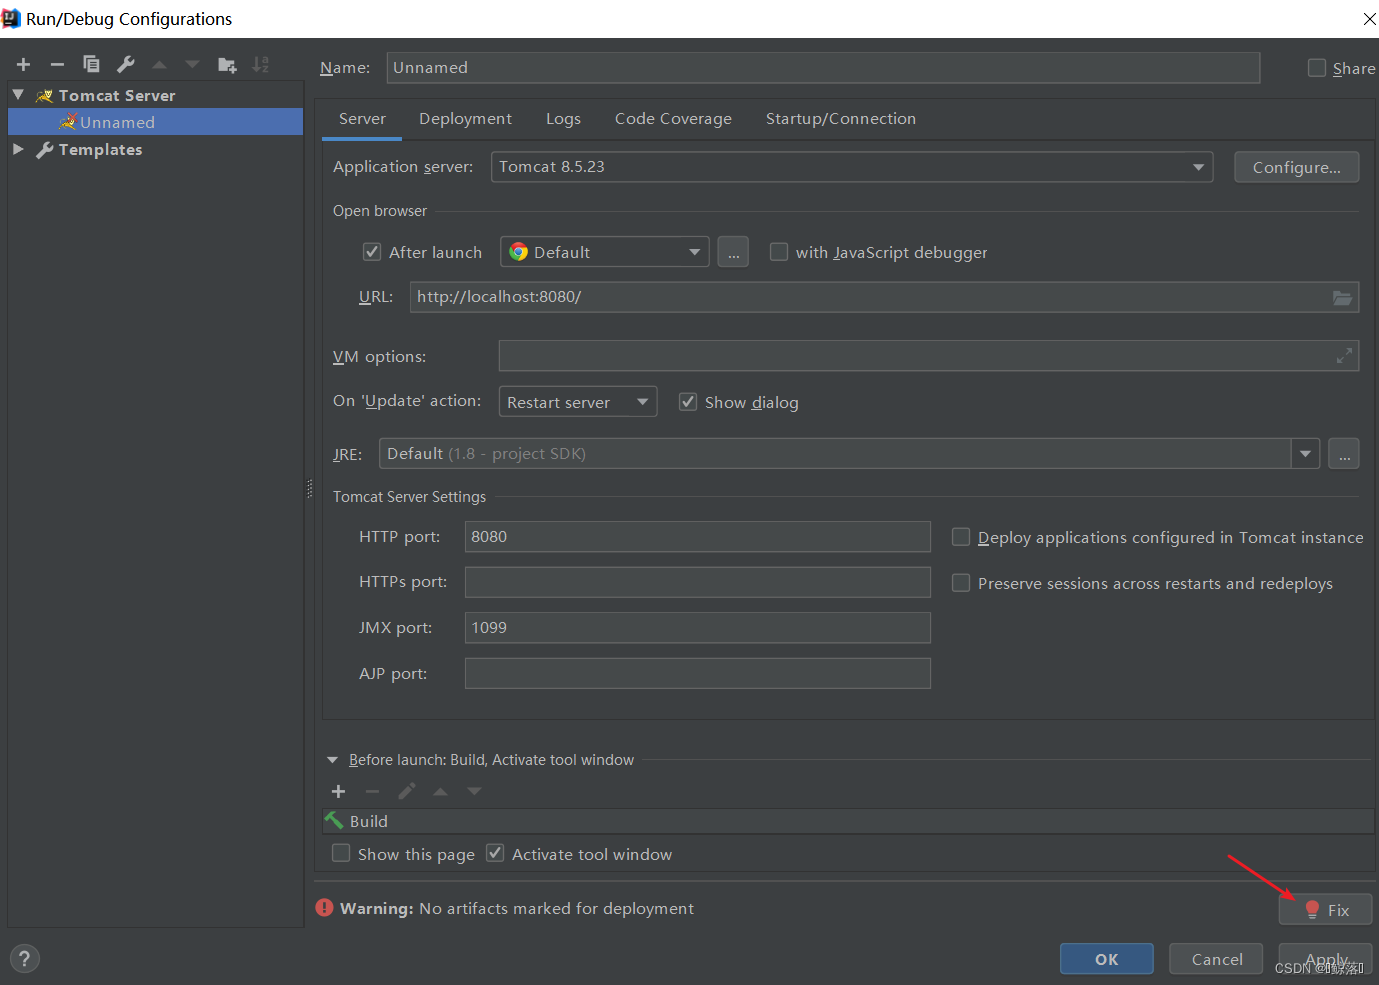Screen dimensions: 1379x985
Task: Enable Deploy applications configured in Tomcat instance
Action: [x=961, y=537]
